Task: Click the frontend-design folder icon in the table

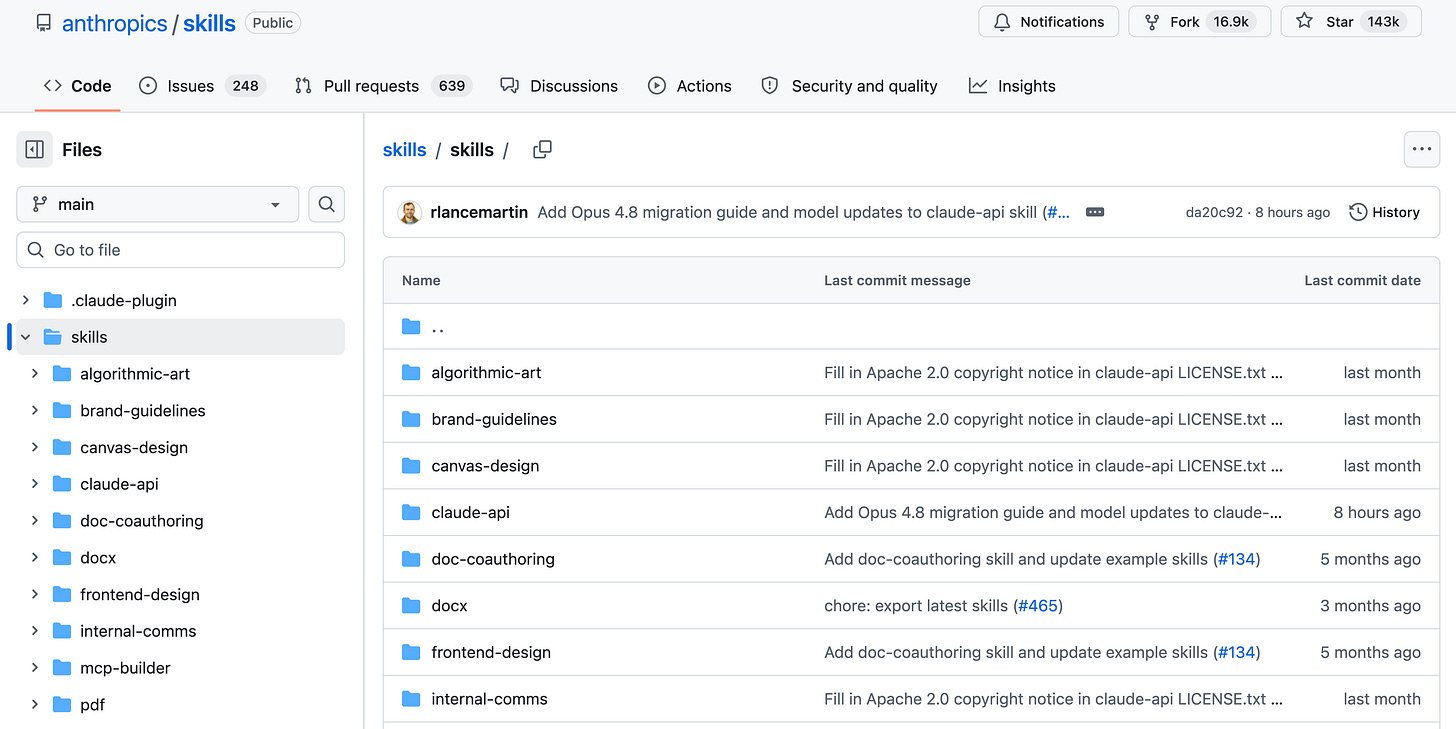Action: 411,652
